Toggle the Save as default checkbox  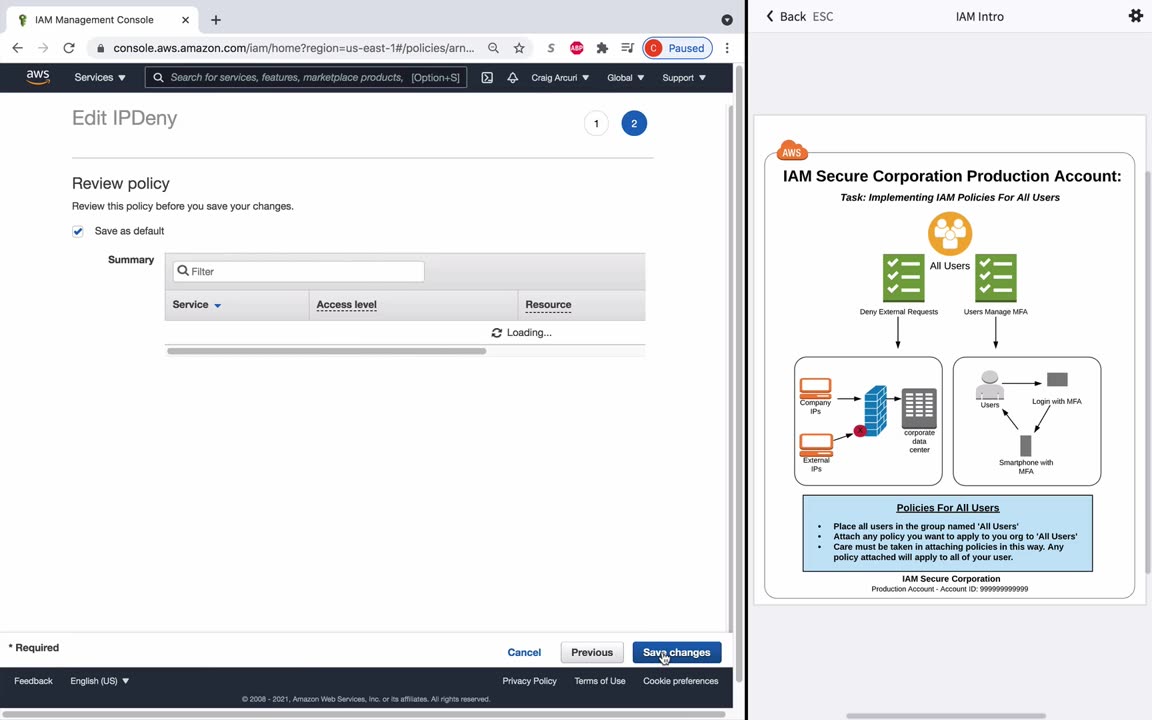coord(78,231)
